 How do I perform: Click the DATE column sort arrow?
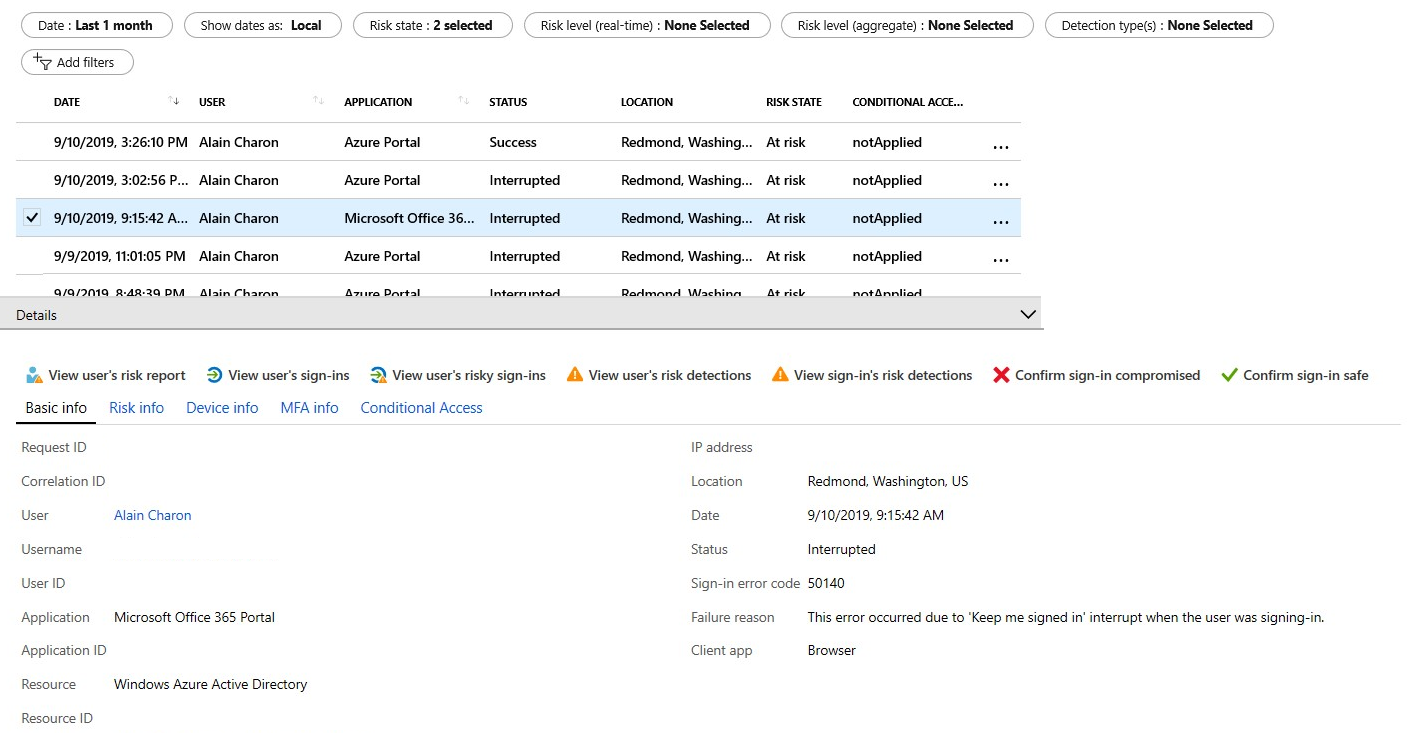[174, 101]
